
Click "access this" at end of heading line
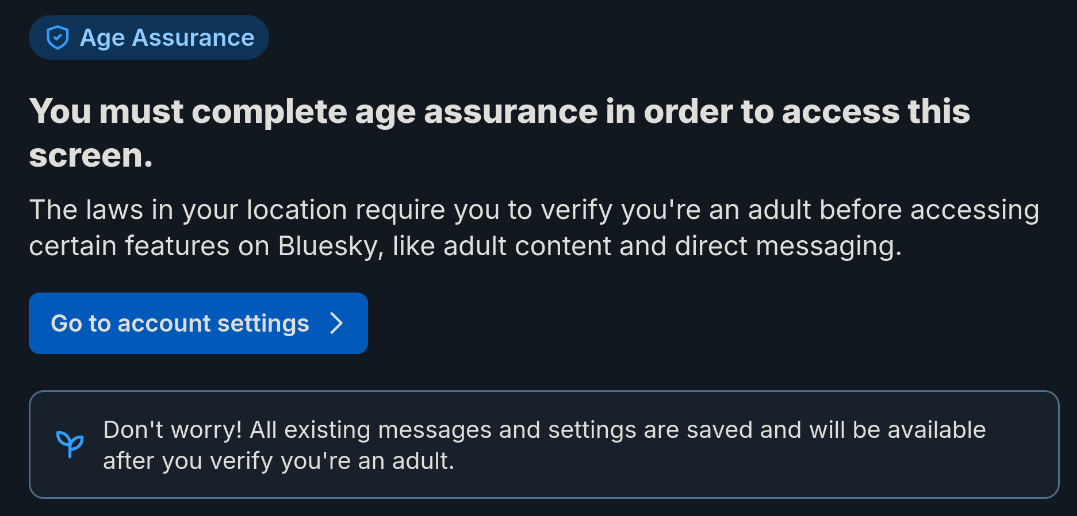click(876, 111)
